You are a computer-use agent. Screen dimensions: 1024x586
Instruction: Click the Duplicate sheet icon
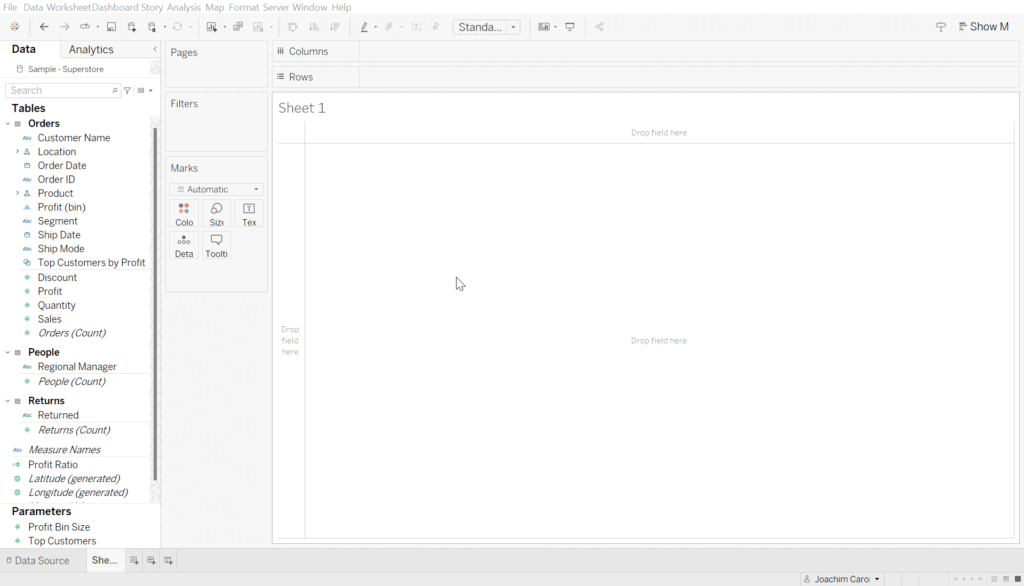[x=238, y=27]
